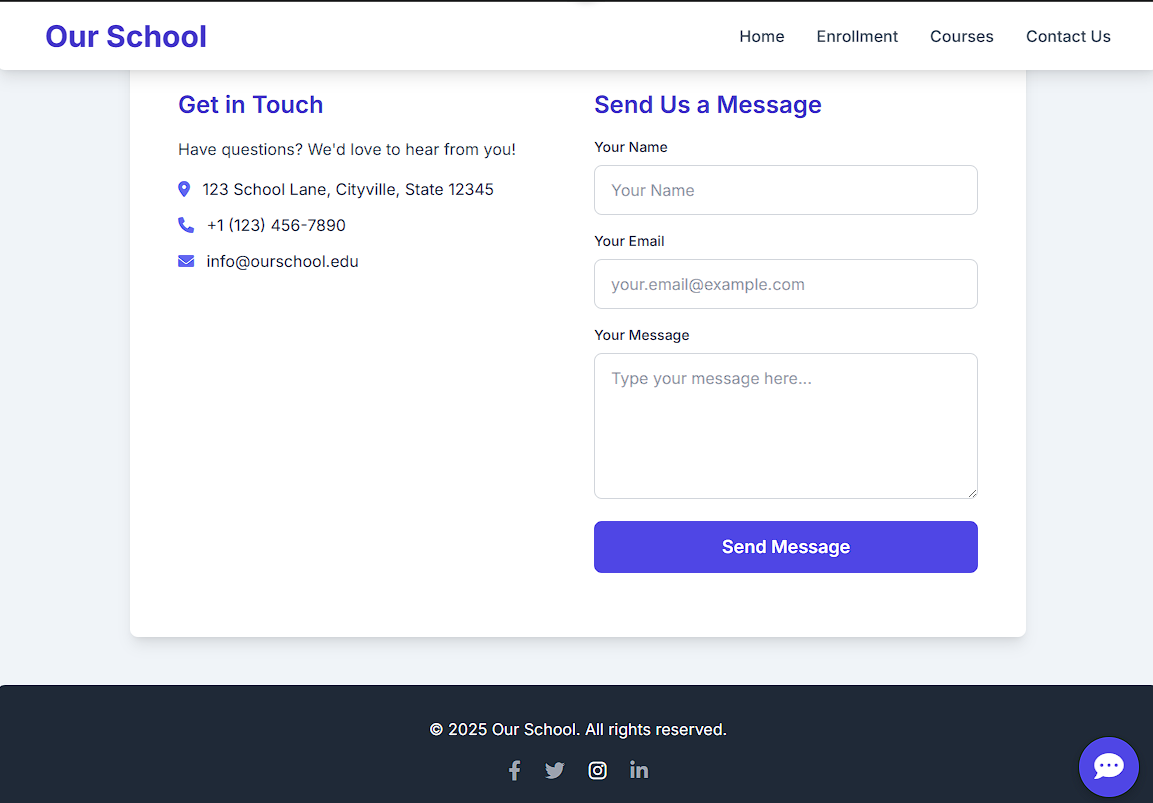
Task: Click the Facebook icon in footer
Action: click(x=514, y=770)
